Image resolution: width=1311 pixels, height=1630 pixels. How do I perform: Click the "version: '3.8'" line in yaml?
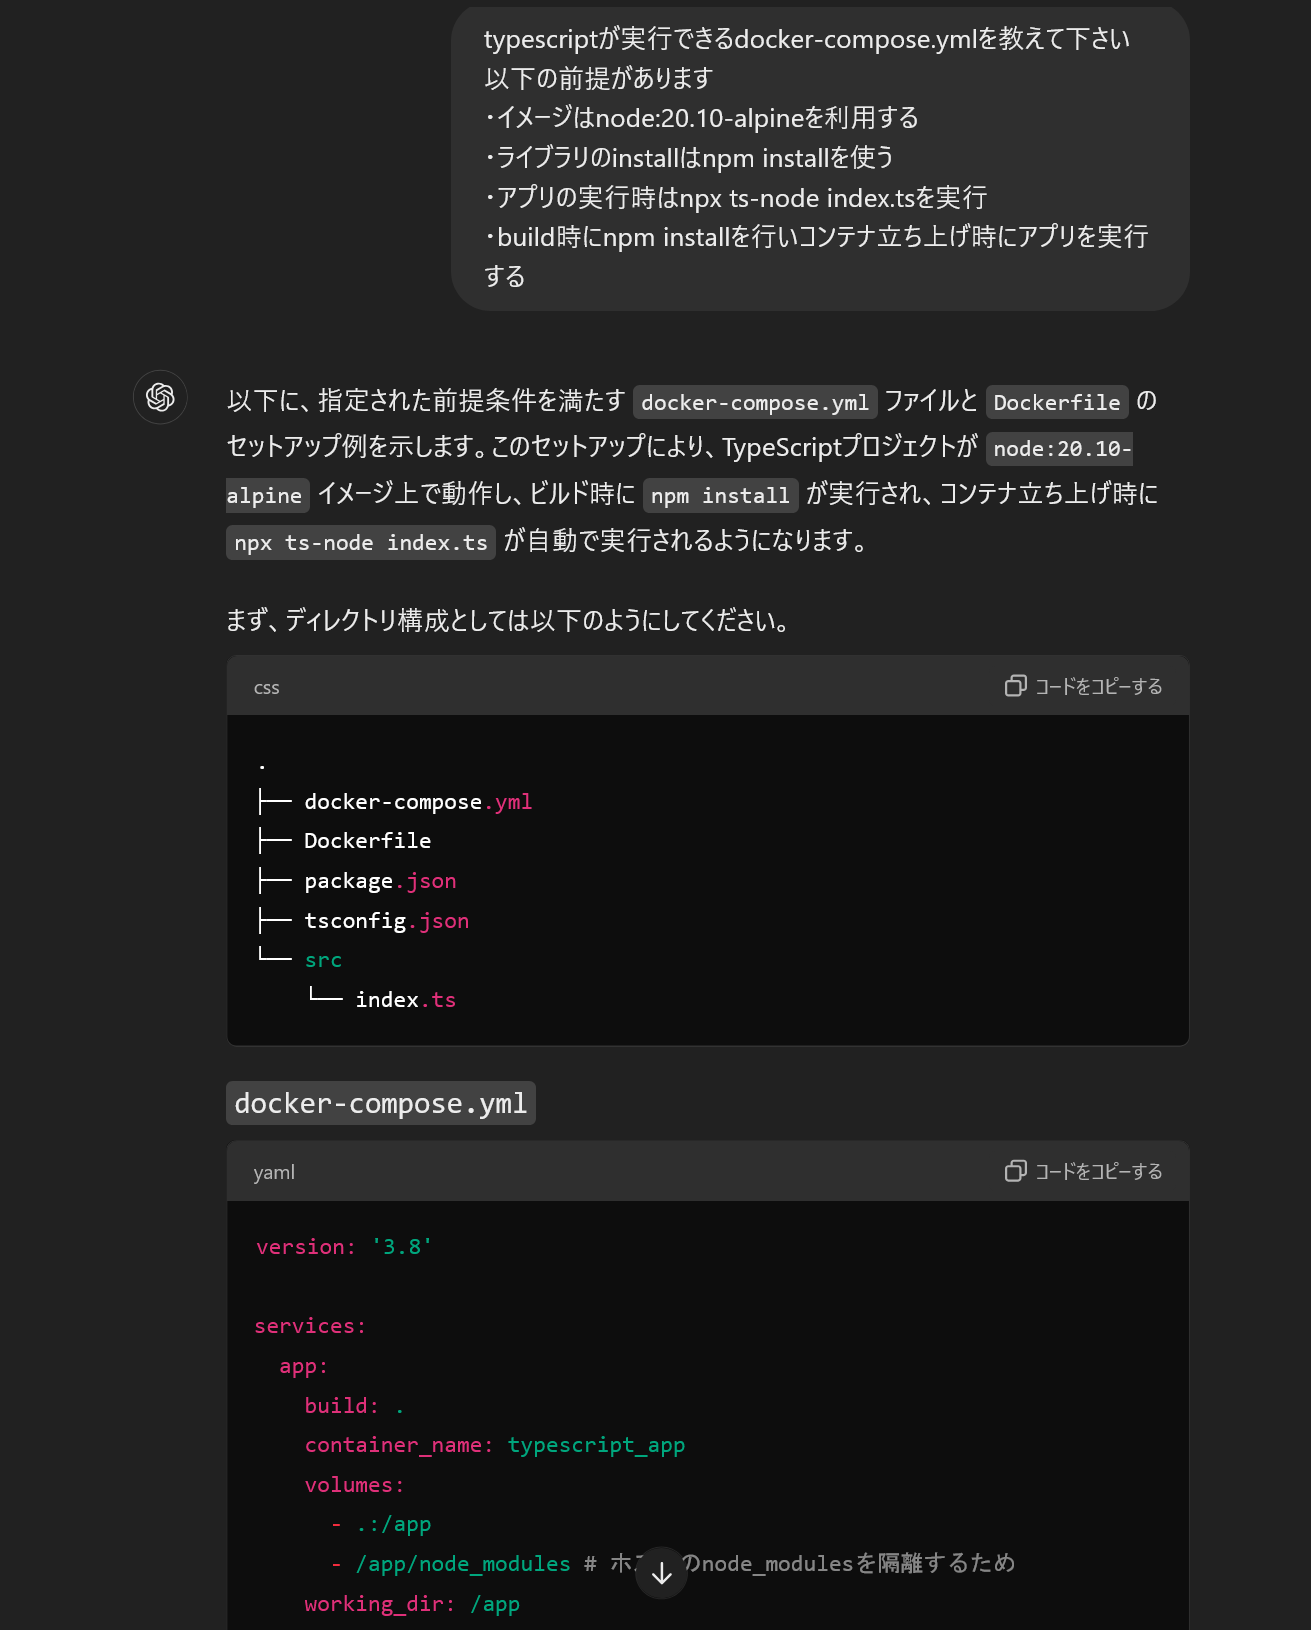(344, 1247)
